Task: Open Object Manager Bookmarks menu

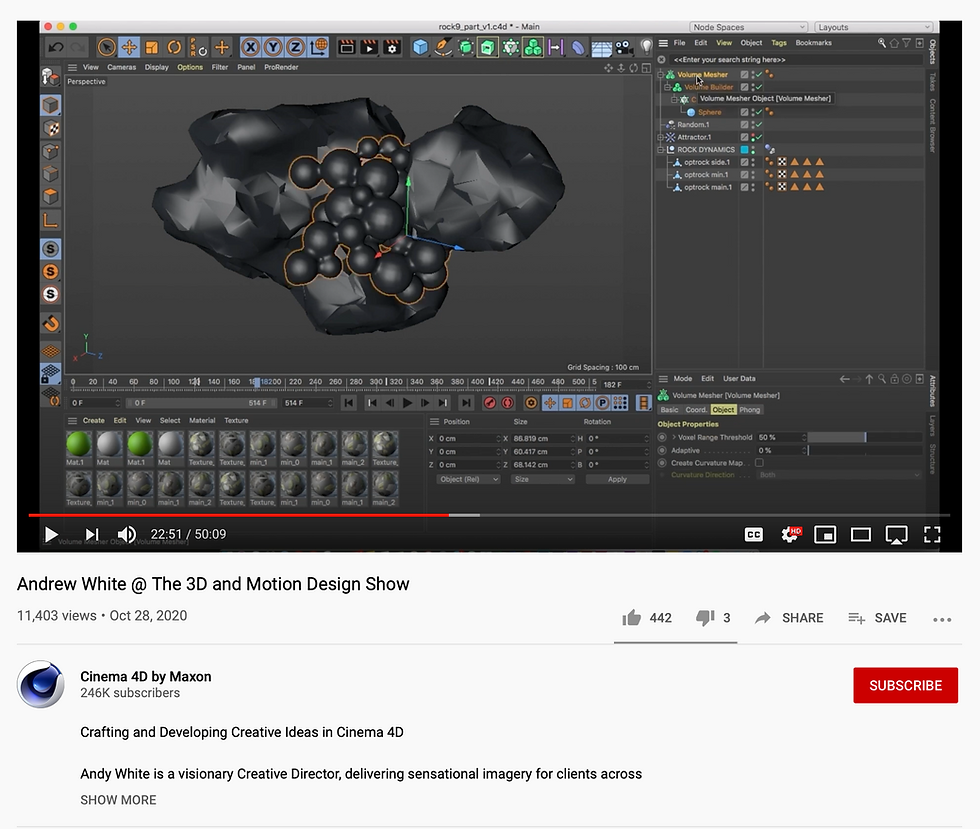Action: [x=813, y=43]
